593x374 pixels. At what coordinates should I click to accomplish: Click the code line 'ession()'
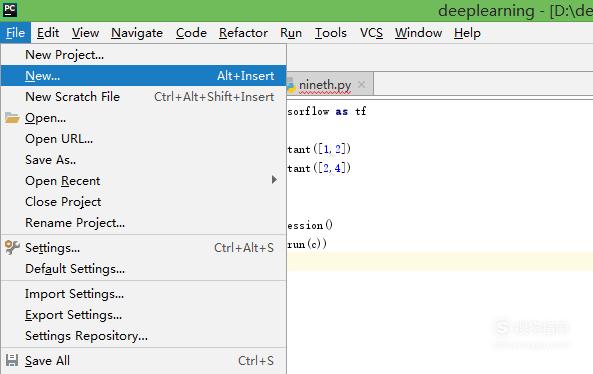click(310, 225)
